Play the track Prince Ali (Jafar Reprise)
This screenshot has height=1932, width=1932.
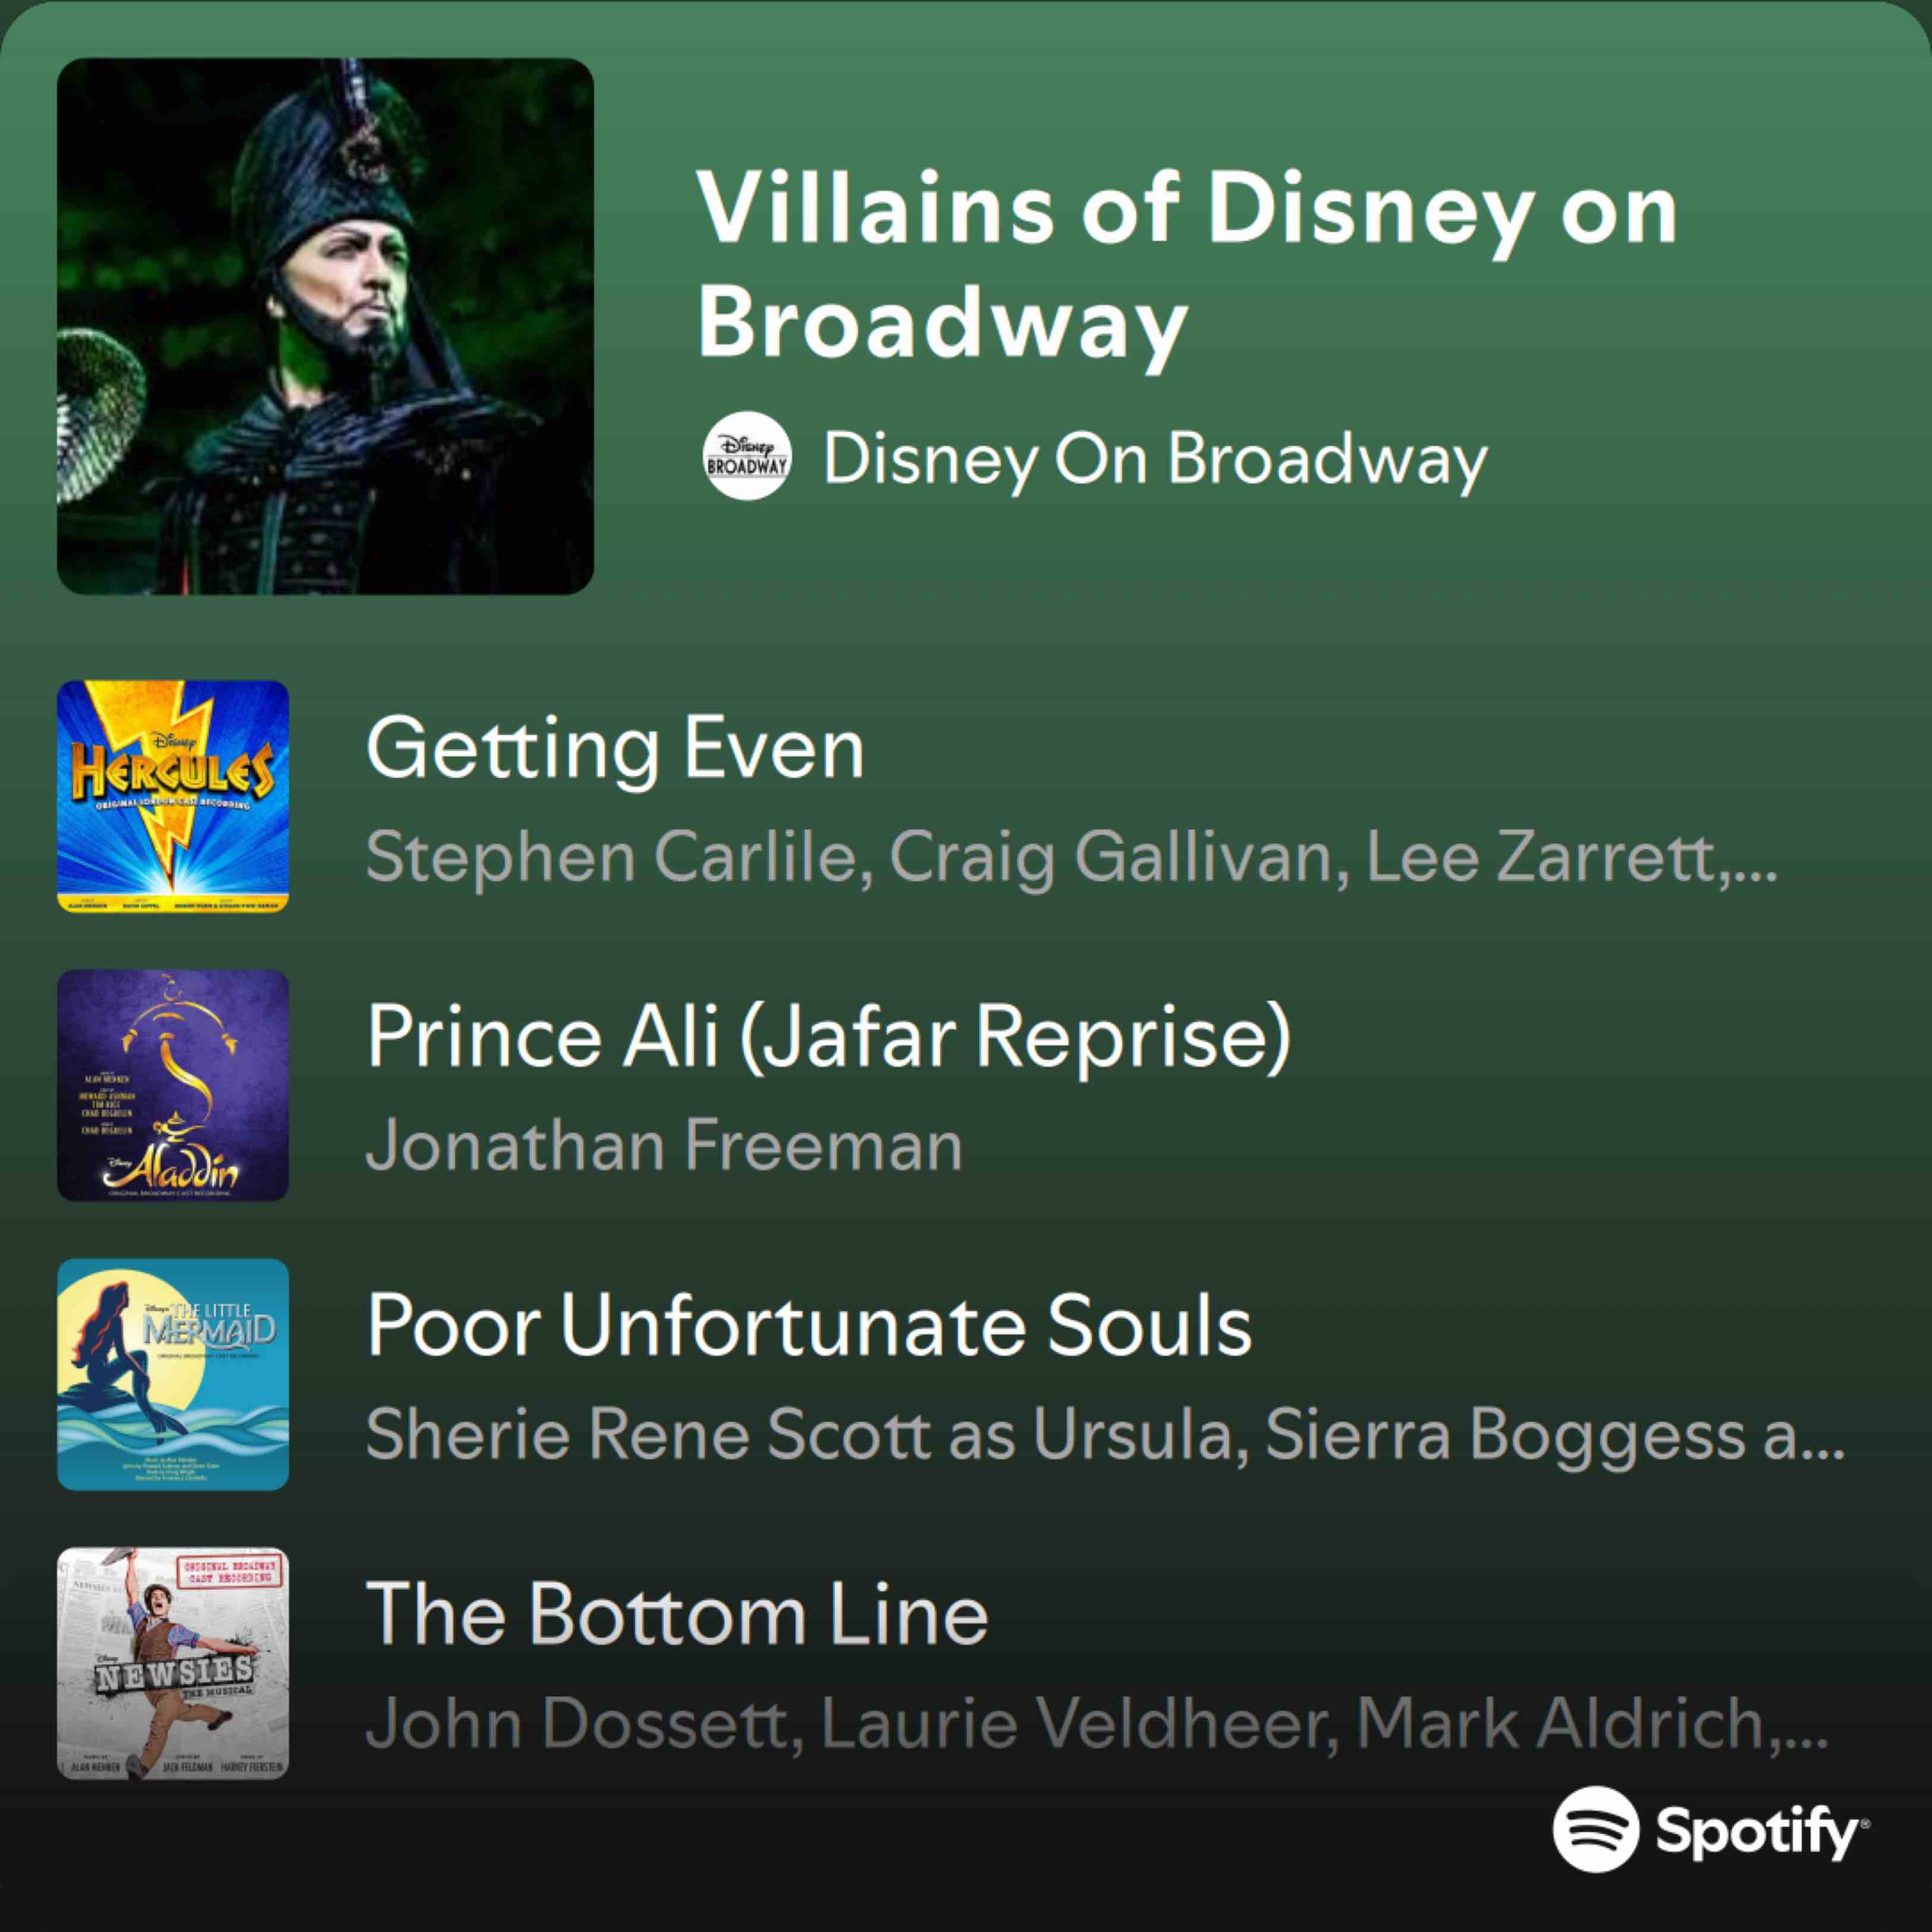[829, 1036]
